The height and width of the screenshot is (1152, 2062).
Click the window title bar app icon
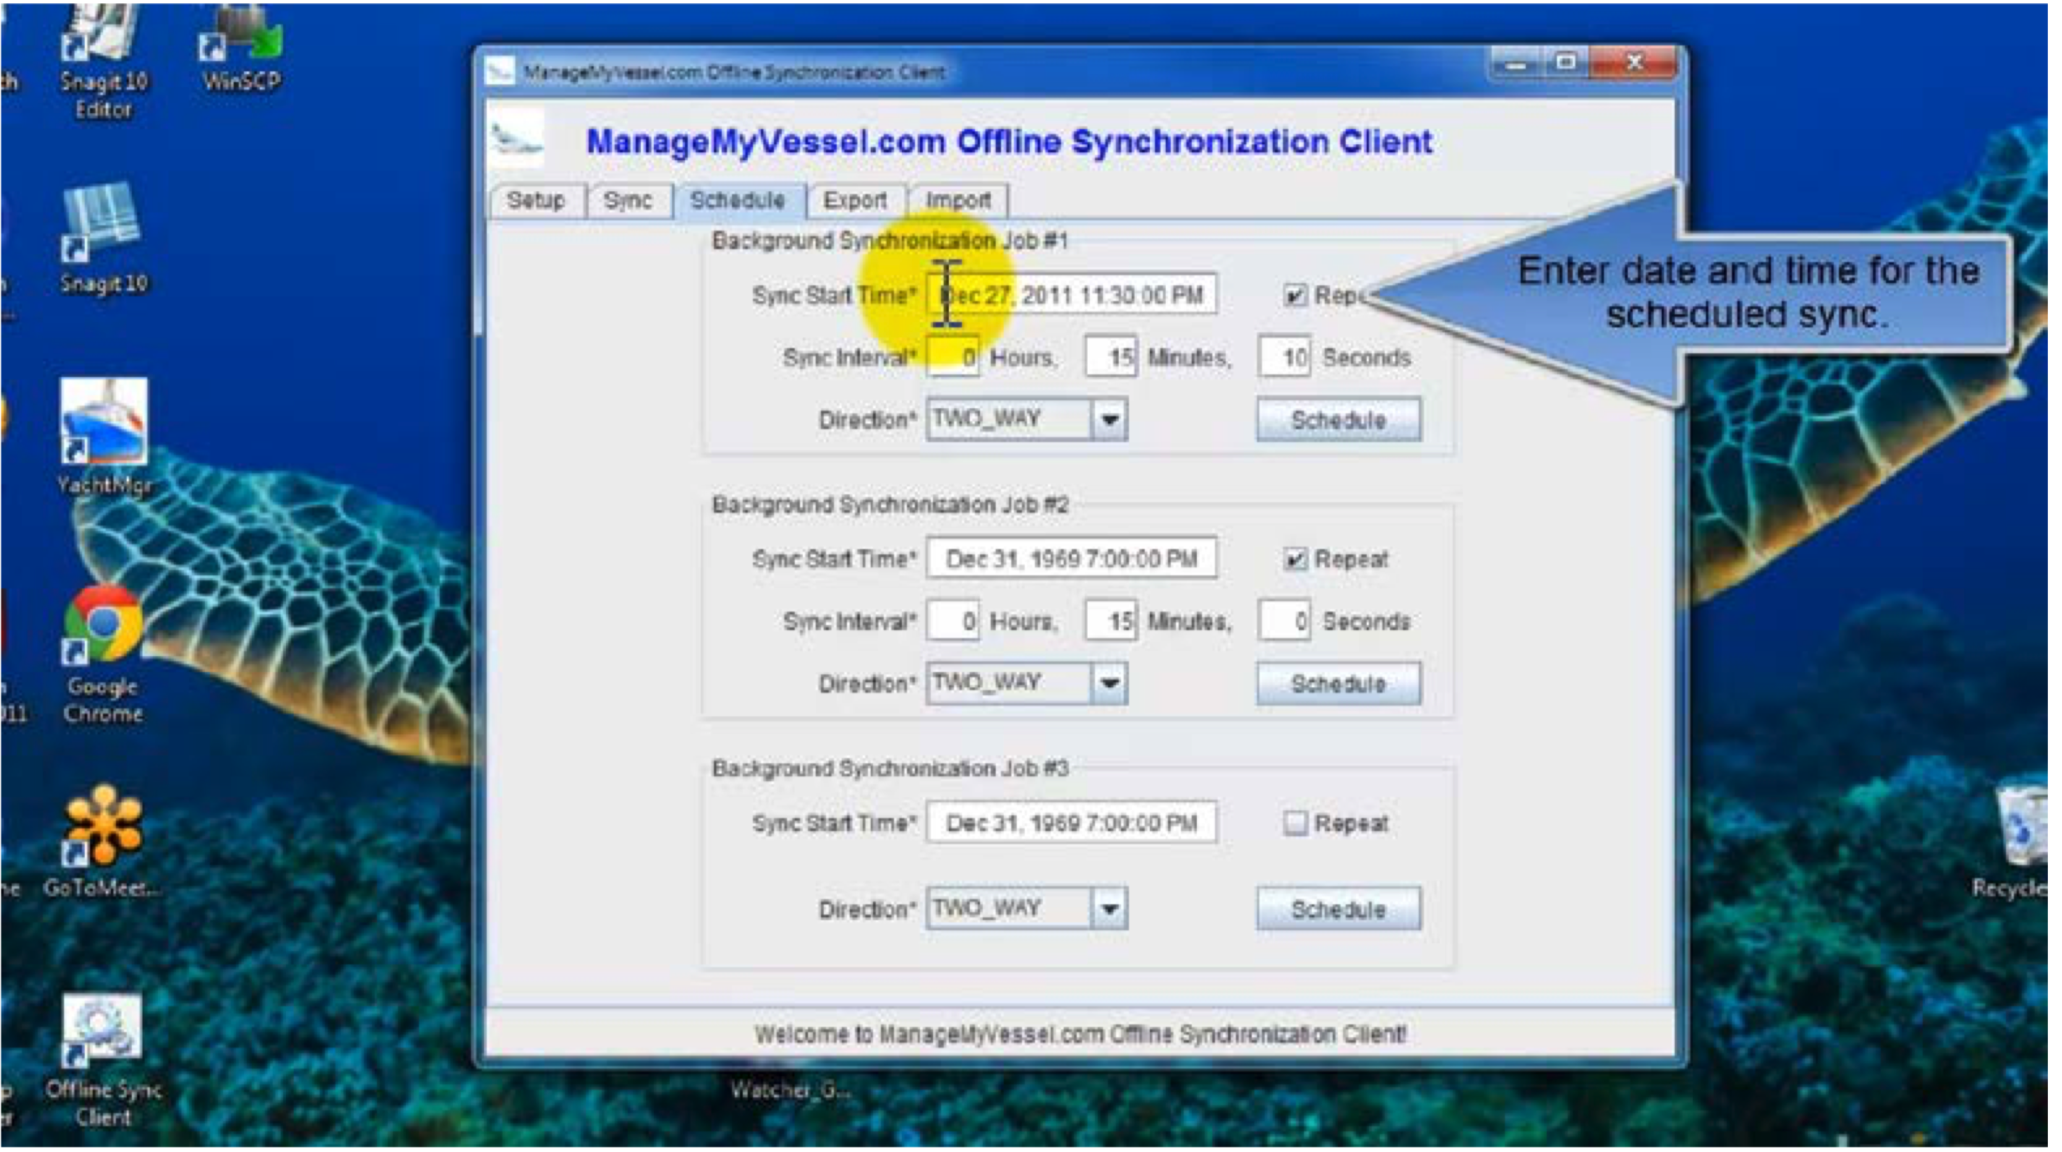(x=500, y=71)
